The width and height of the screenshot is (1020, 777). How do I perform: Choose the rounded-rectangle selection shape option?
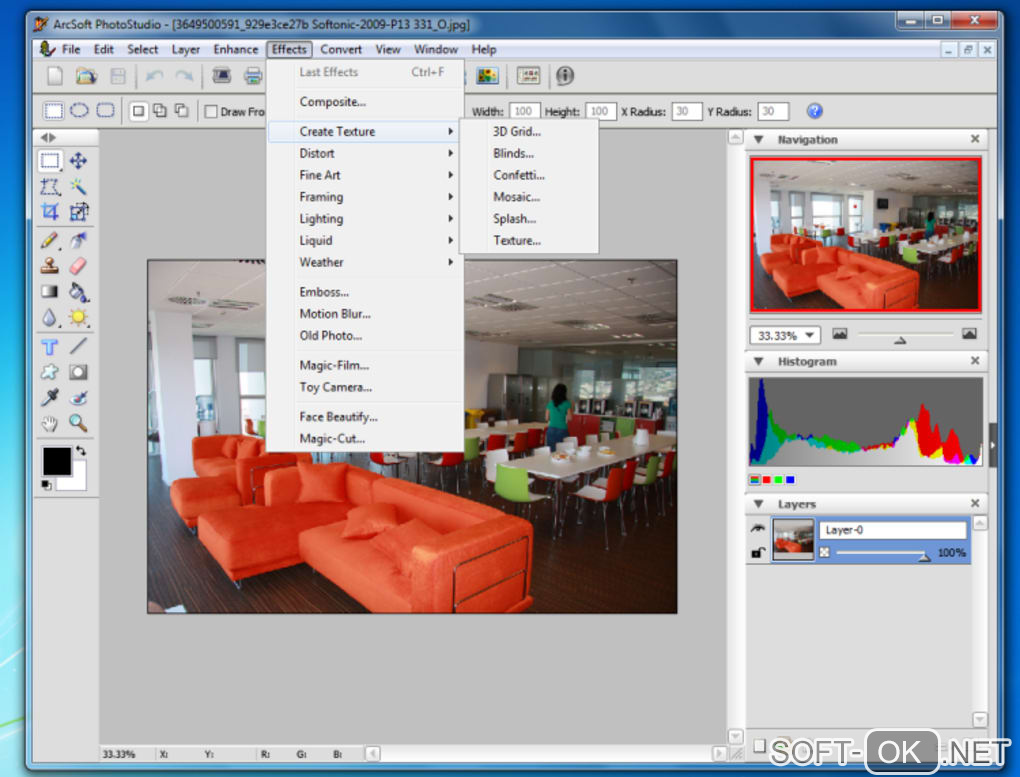coord(105,111)
